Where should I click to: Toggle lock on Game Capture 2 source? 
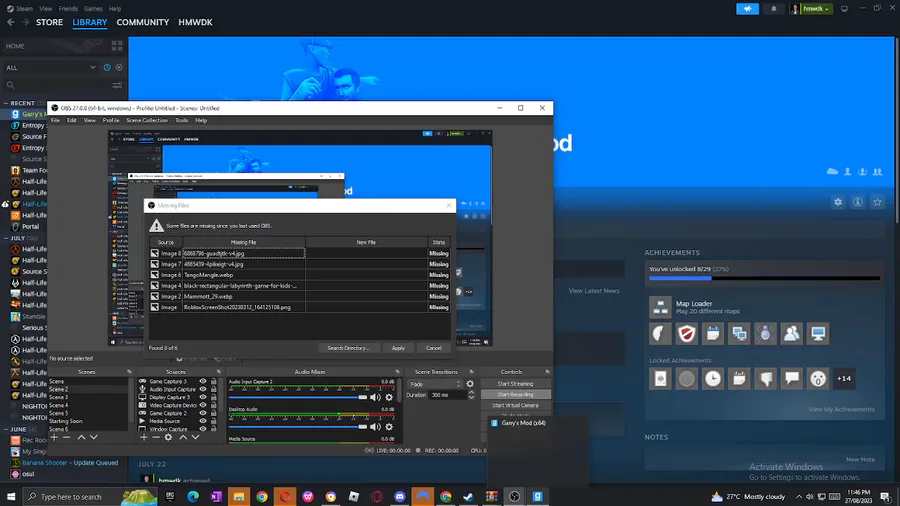(x=214, y=413)
